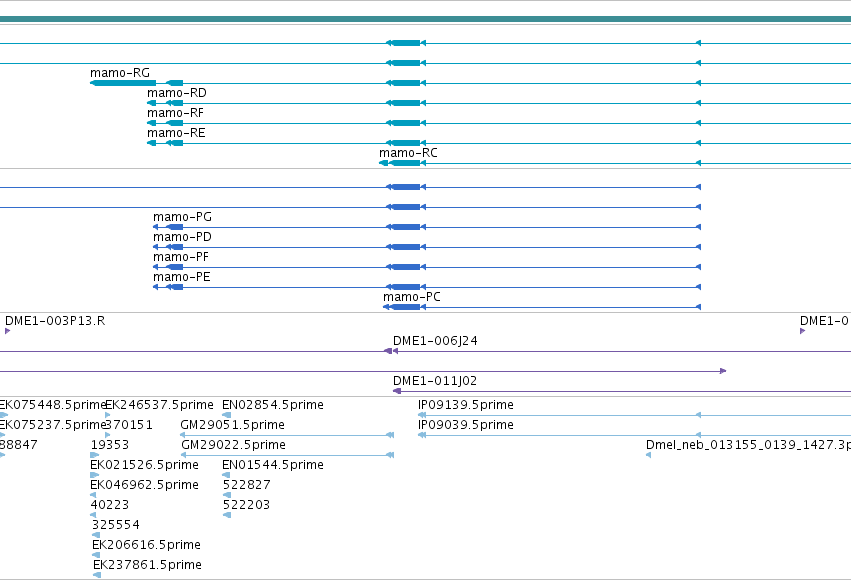This screenshot has height=580, width=851.
Task: Click the GM29022.5prime EST label
Action: (233, 445)
